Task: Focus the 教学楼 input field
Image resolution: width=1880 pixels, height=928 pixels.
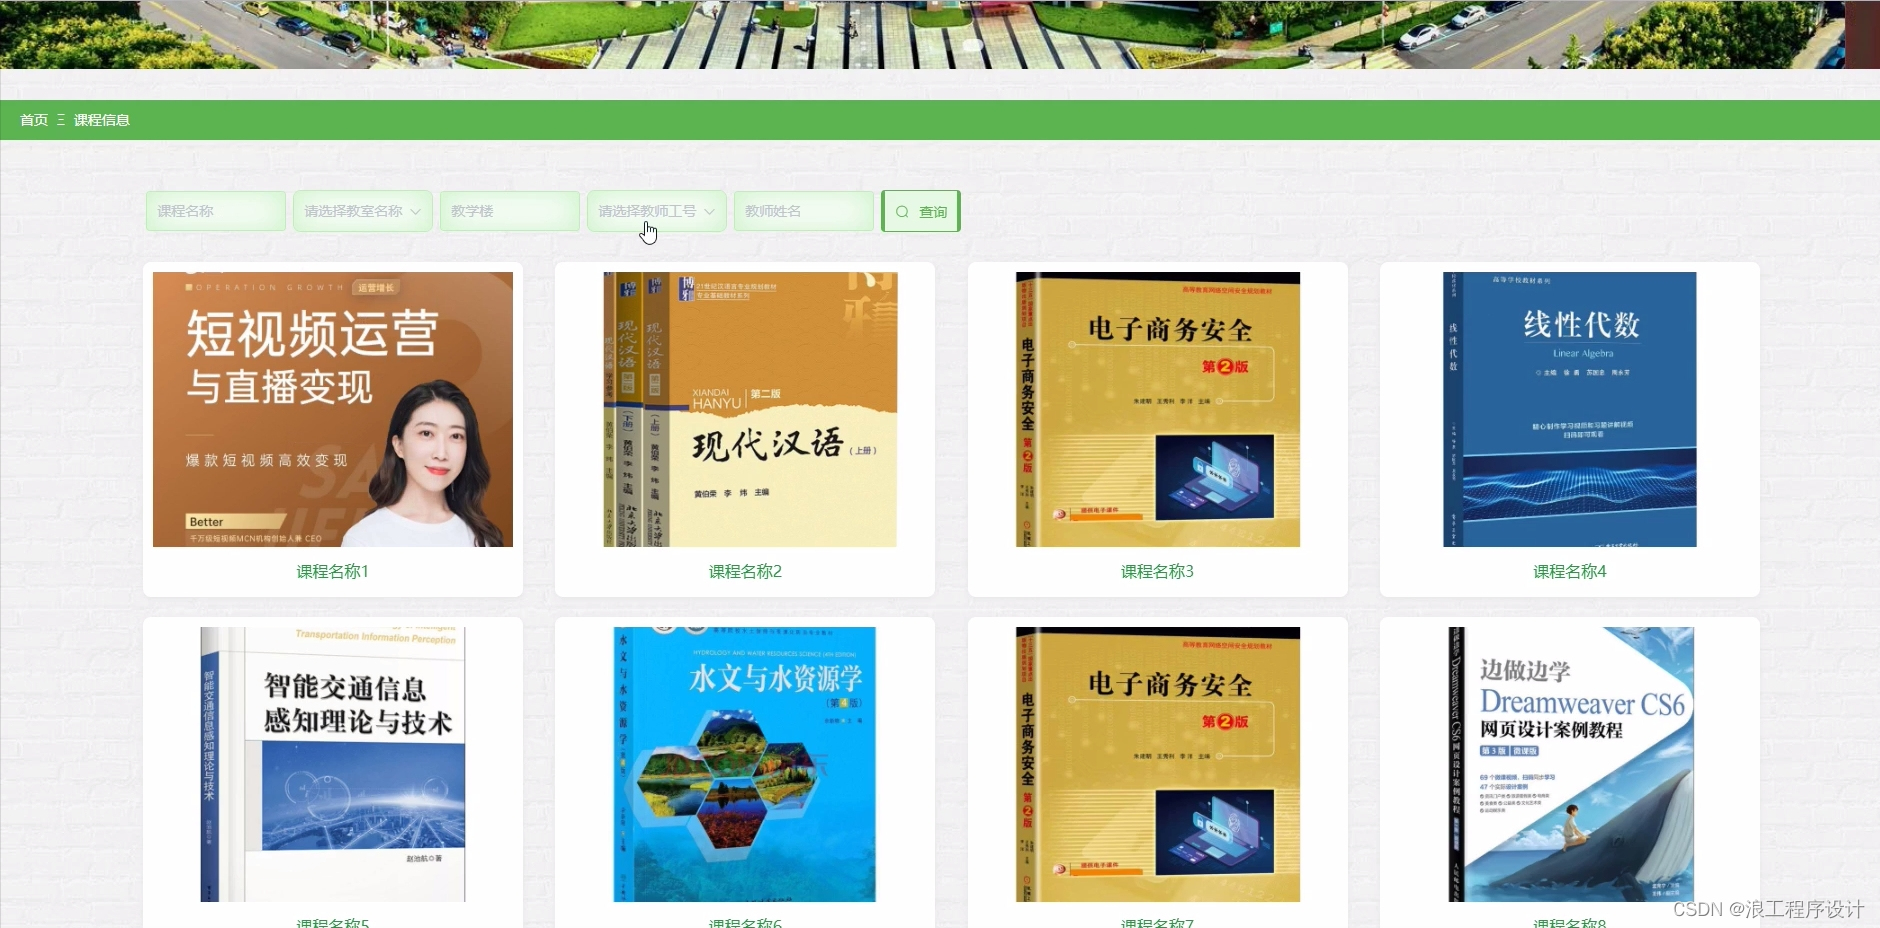Action: click(x=510, y=211)
